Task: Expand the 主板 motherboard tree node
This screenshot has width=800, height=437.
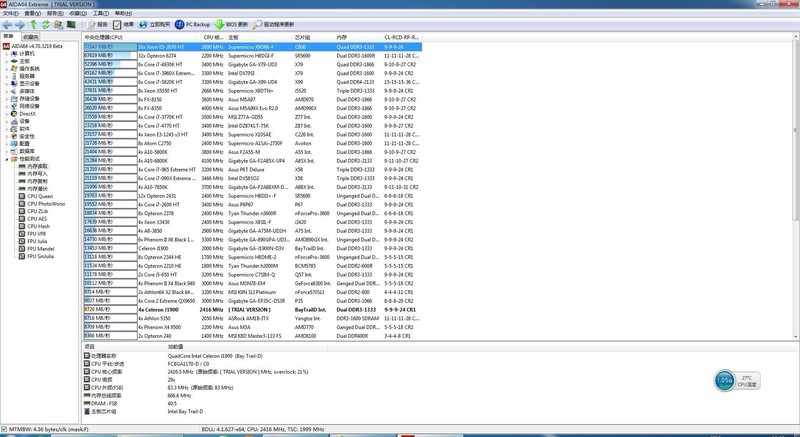Action: click(7, 61)
